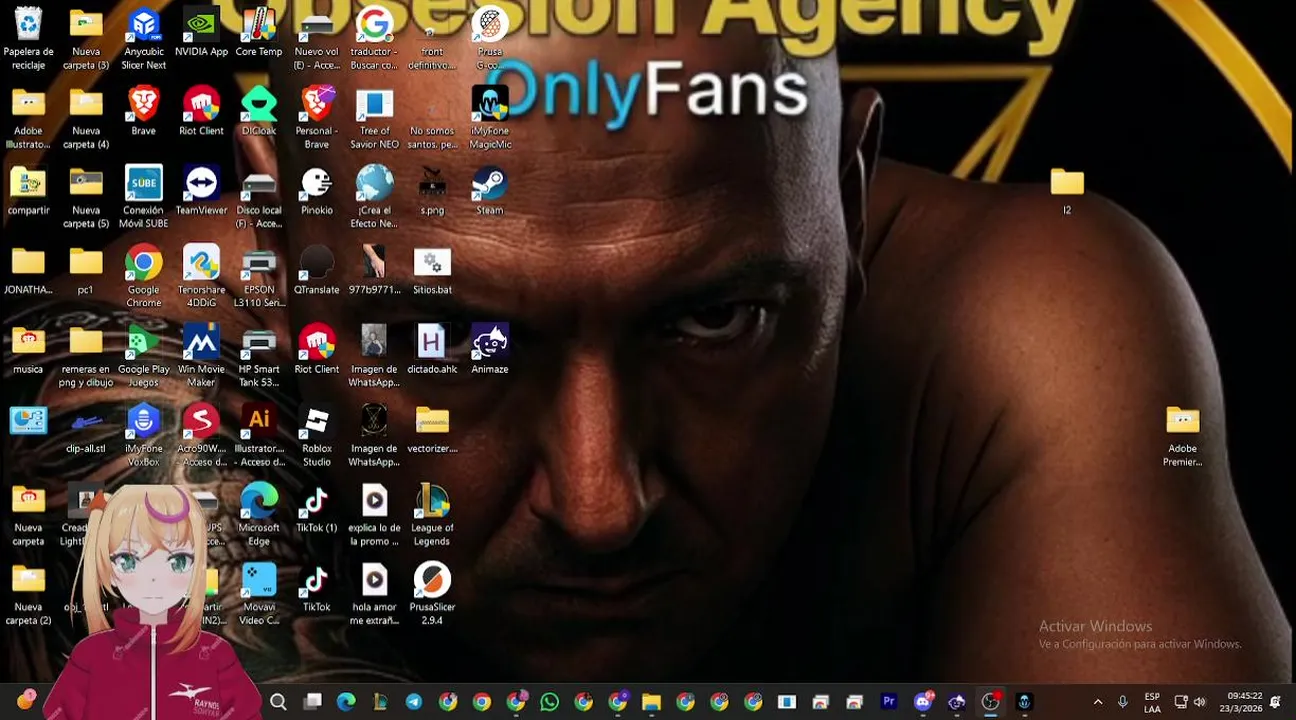Viewport: 1296px width, 720px height.
Task: Open Discord from the taskbar
Action: 922,702
